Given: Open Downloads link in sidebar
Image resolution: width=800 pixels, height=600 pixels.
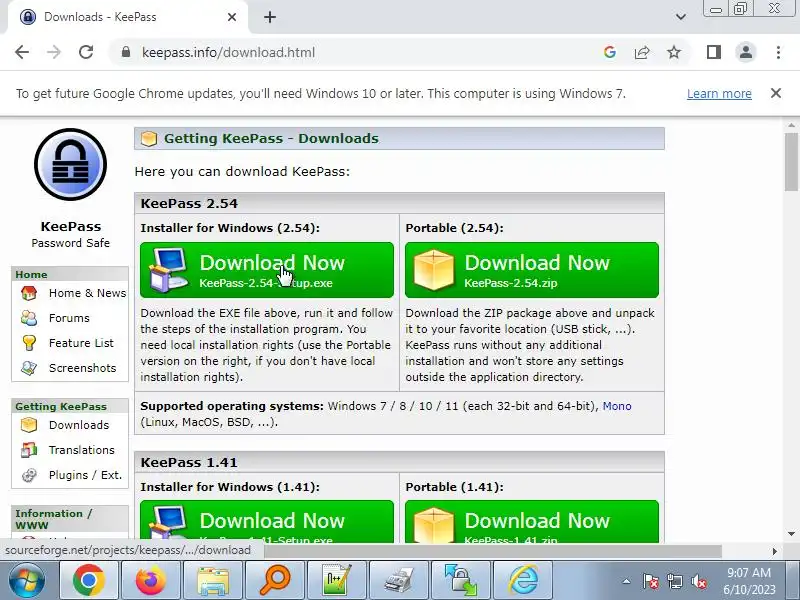Looking at the screenshot, I should 79,425.
